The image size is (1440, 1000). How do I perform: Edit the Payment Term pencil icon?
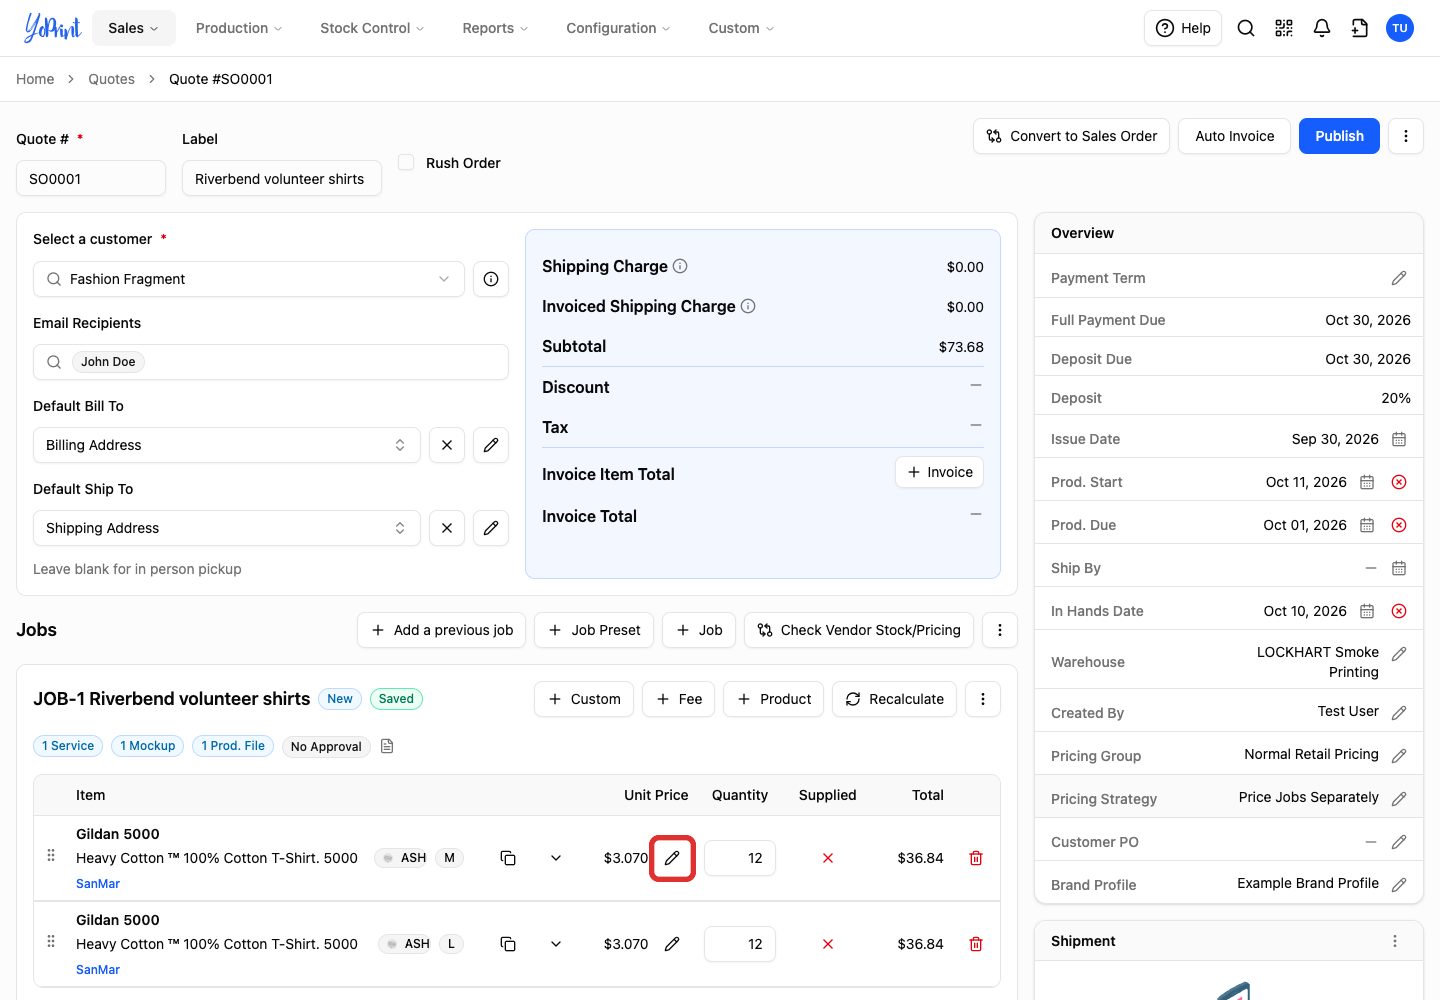click(1399, 278)
